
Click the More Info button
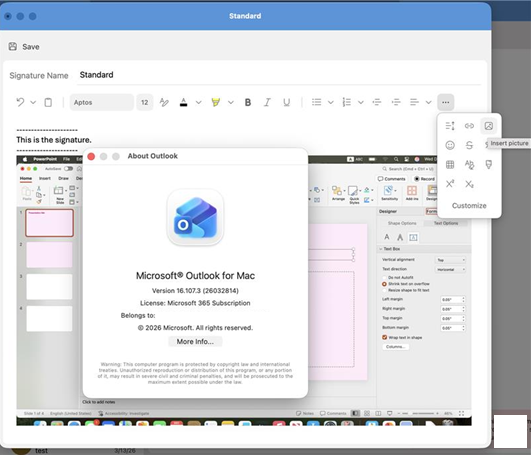click(195, 341)
